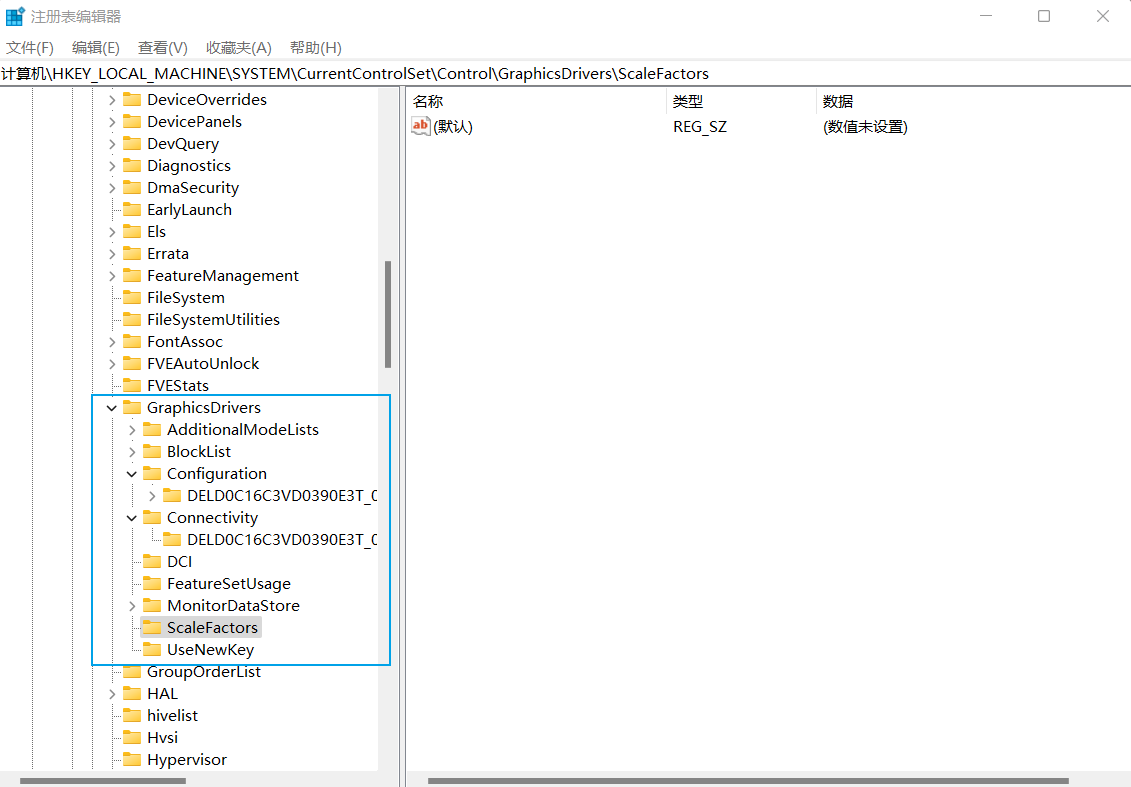Open the 文件(F) menu

coord(30,48)
